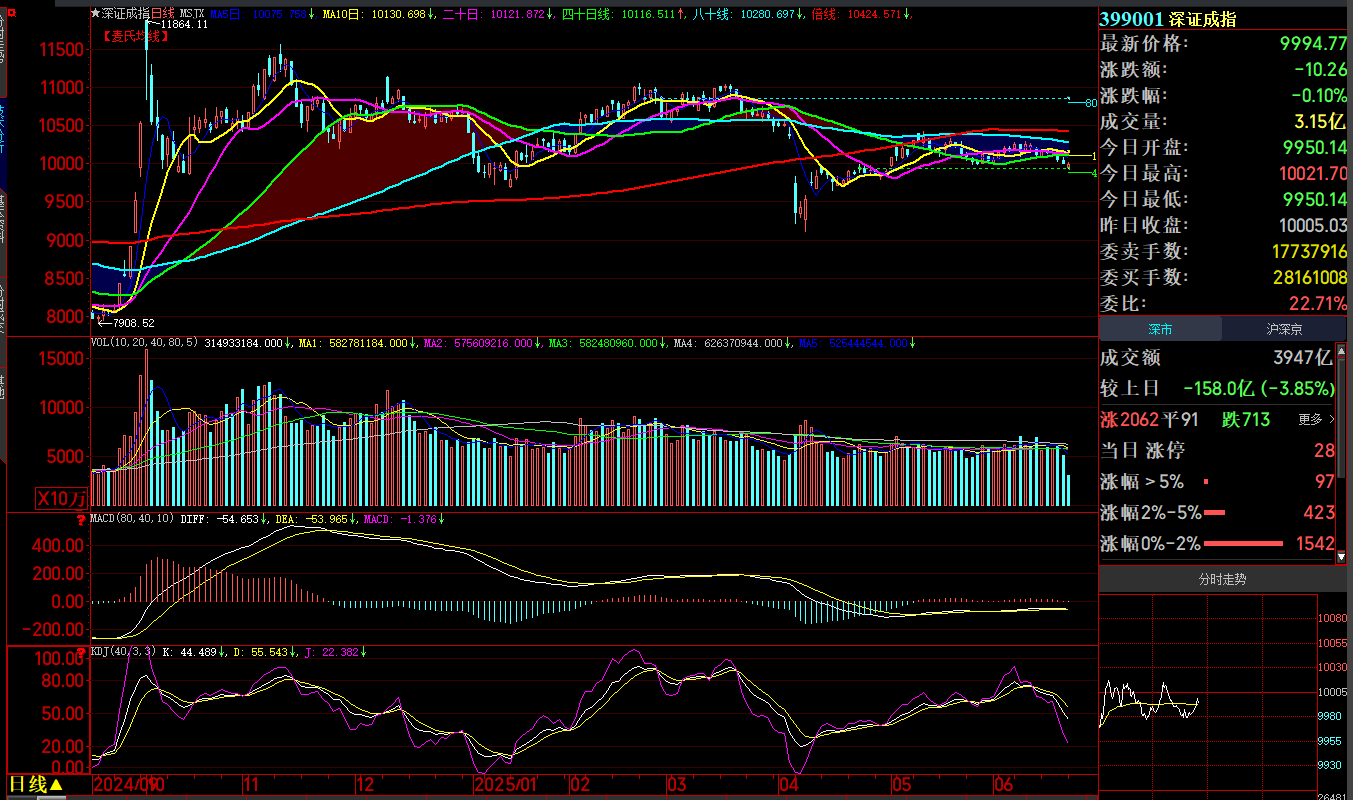Click the red question mark beside MACD
This screenshot has height=800, width=1353.
[x=81, y=520]
